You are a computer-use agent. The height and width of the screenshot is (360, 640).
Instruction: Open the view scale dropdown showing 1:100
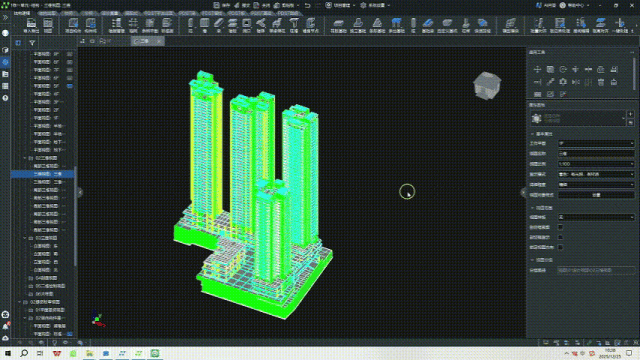(596, 164)
